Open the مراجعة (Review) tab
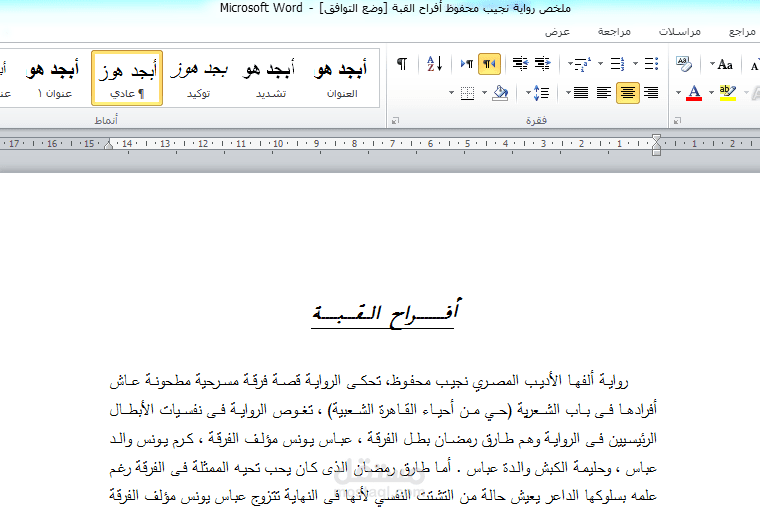The image size is (760, 510). coord(614,32)
